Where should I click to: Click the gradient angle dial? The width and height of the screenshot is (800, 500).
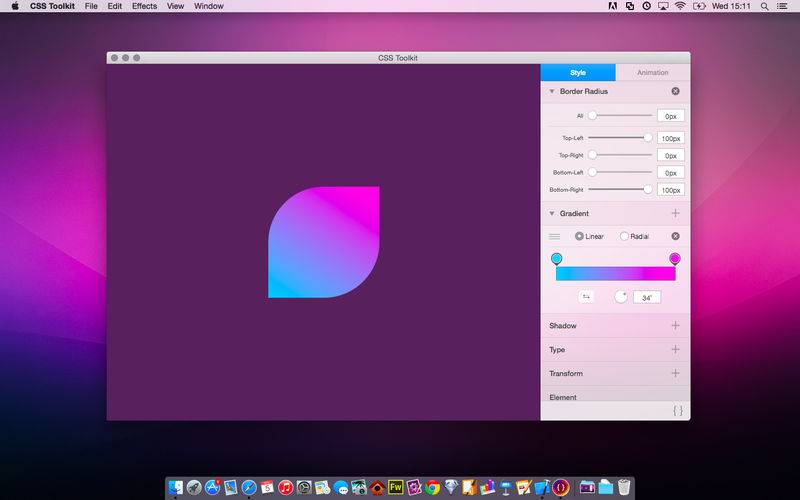[x=620, y=296]
